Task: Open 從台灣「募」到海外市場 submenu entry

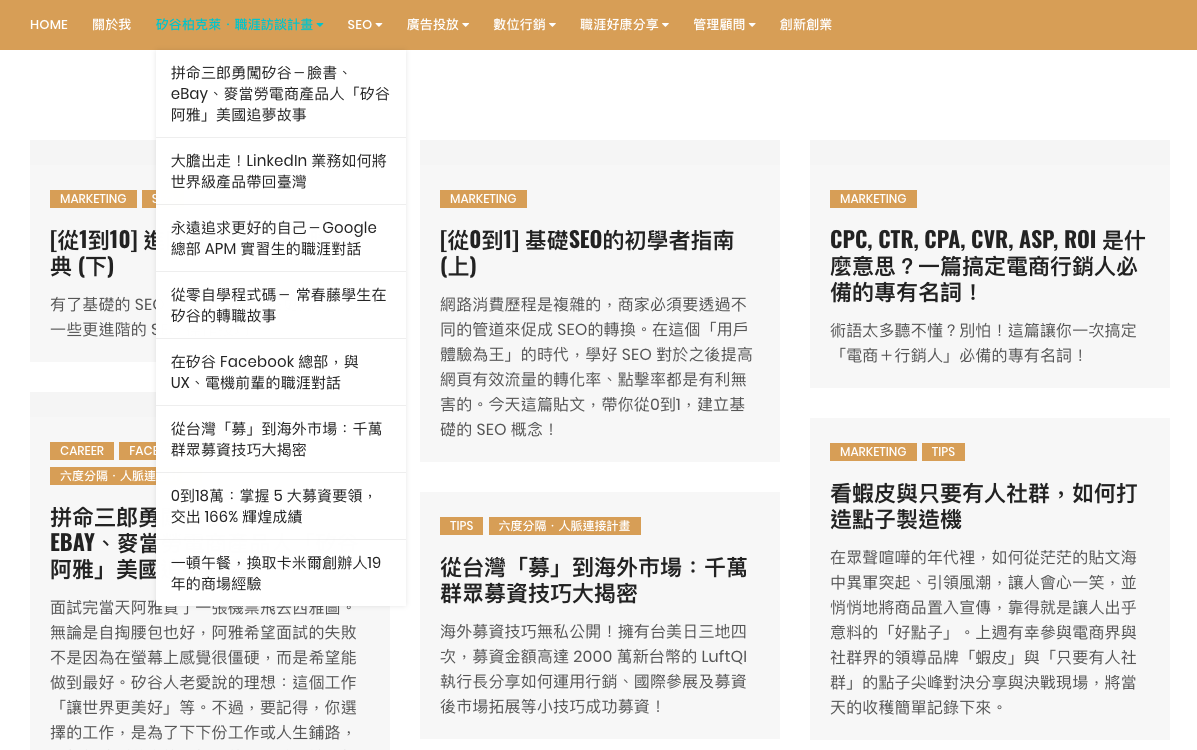Action: tap(281, 439)
